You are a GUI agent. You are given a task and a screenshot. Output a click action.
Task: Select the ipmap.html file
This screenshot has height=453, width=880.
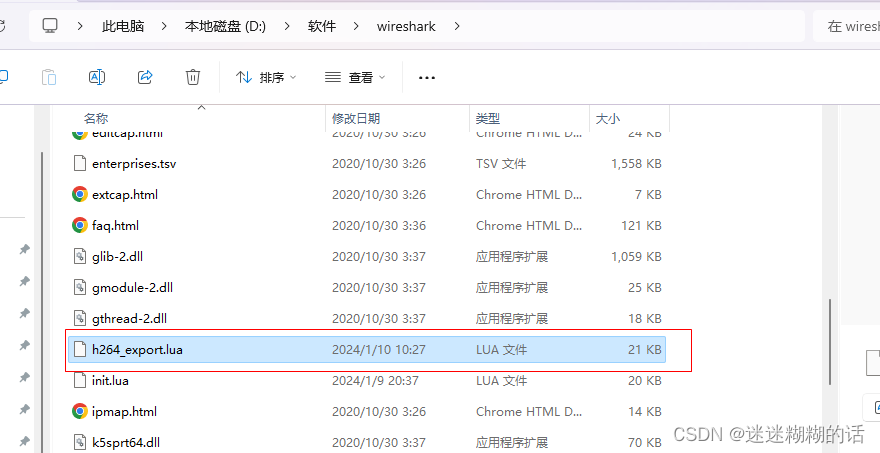click(366, 411)
